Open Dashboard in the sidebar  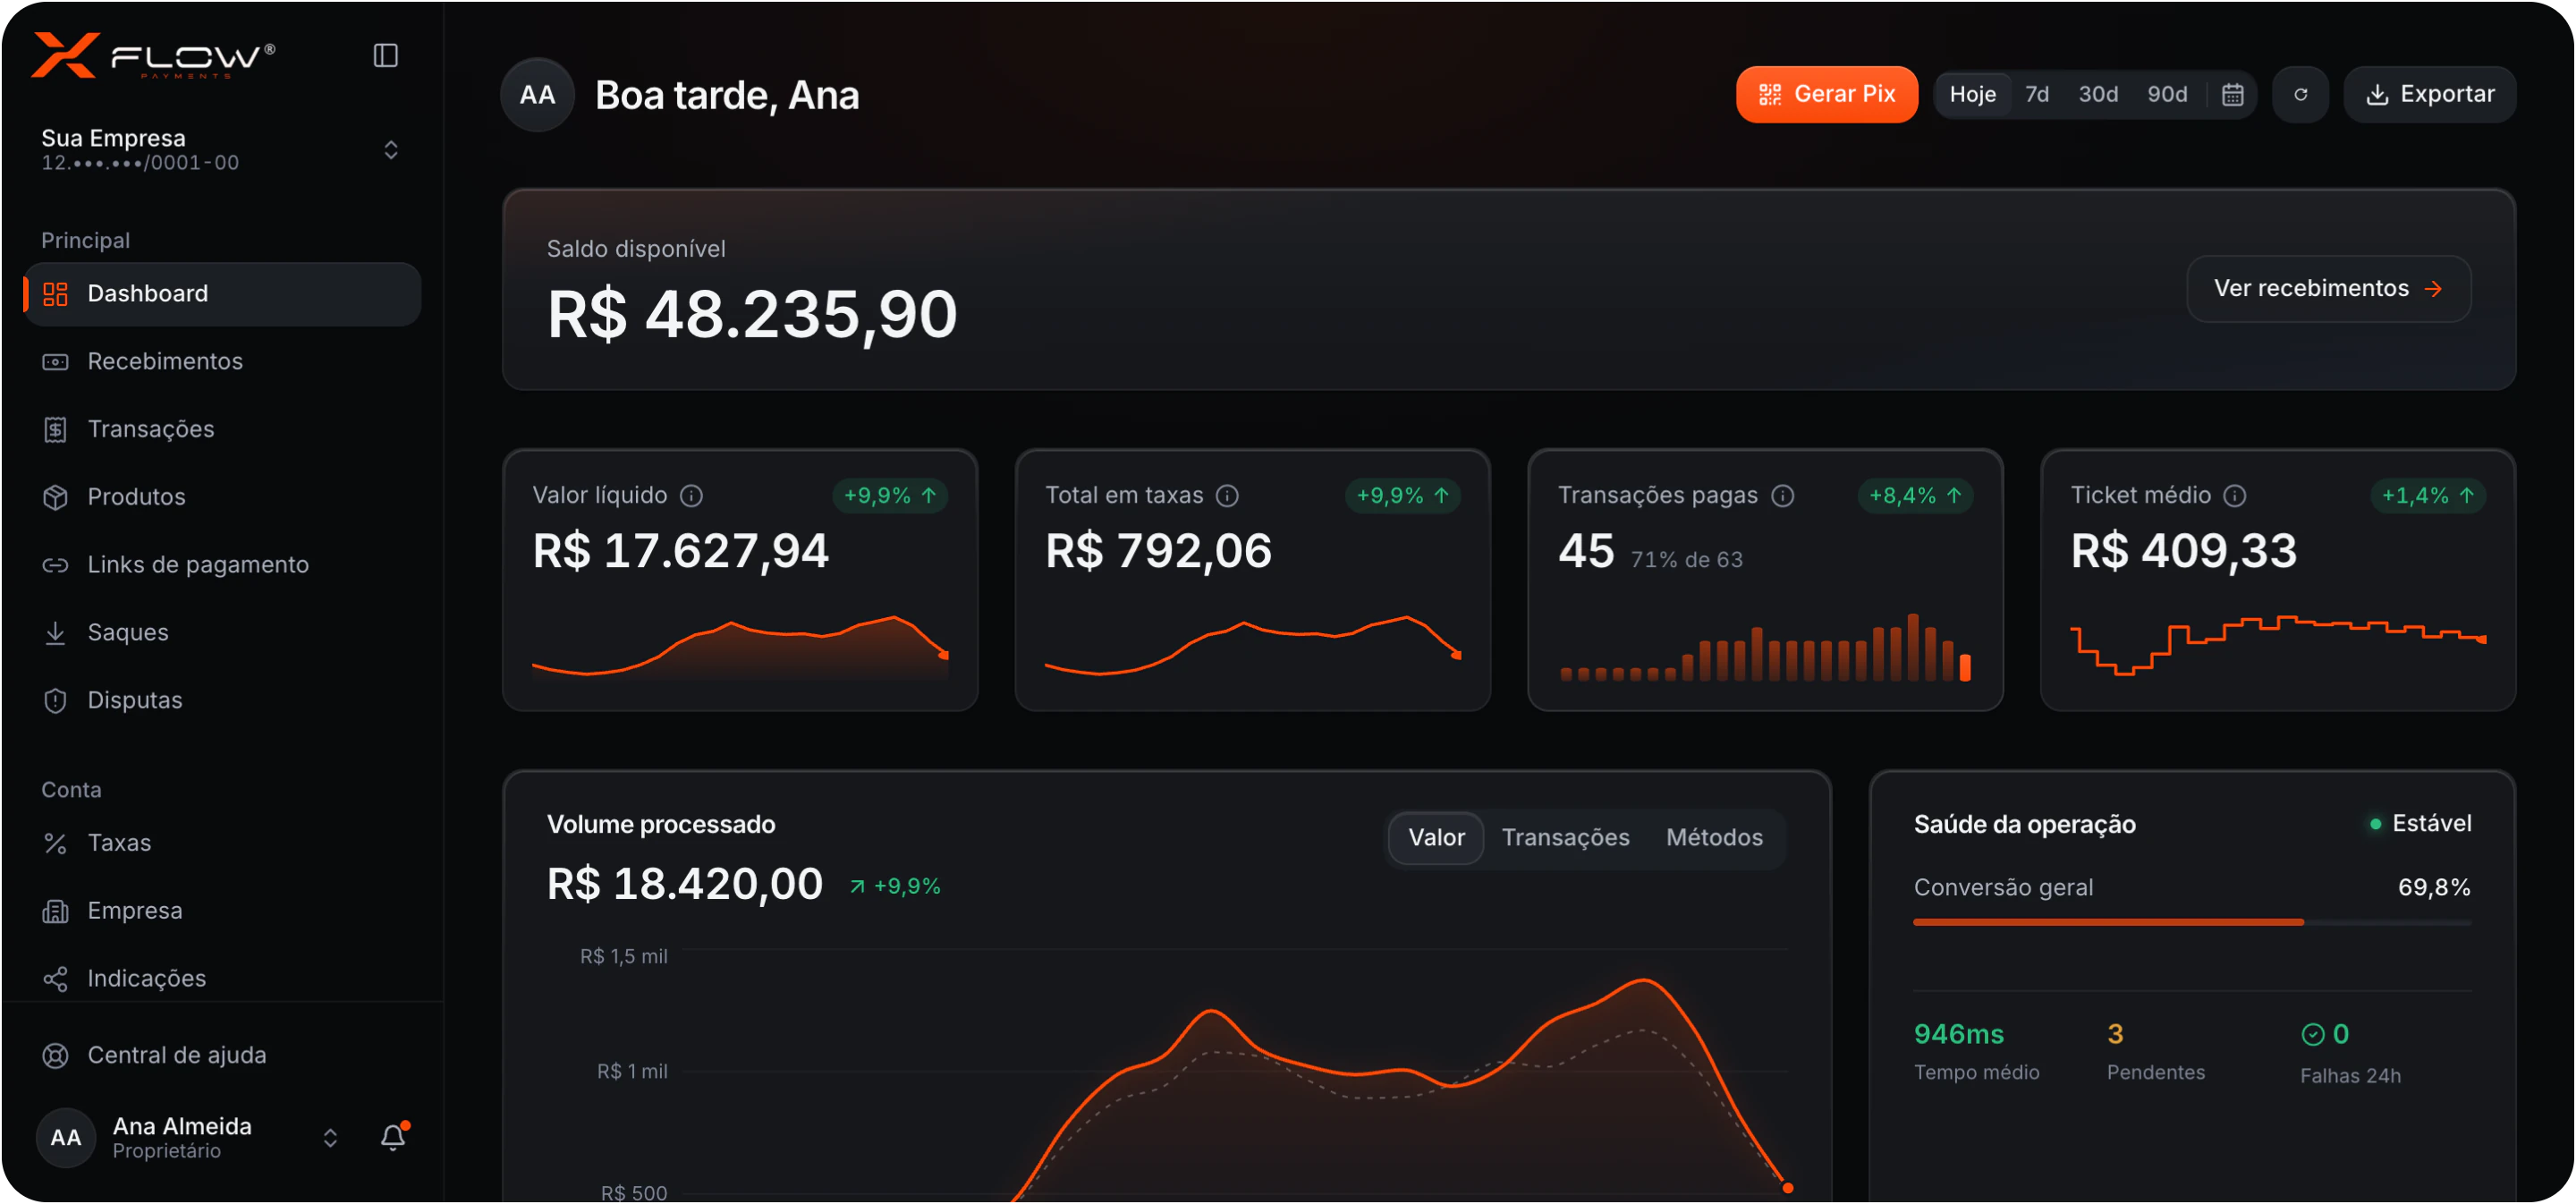coord(222,294)
